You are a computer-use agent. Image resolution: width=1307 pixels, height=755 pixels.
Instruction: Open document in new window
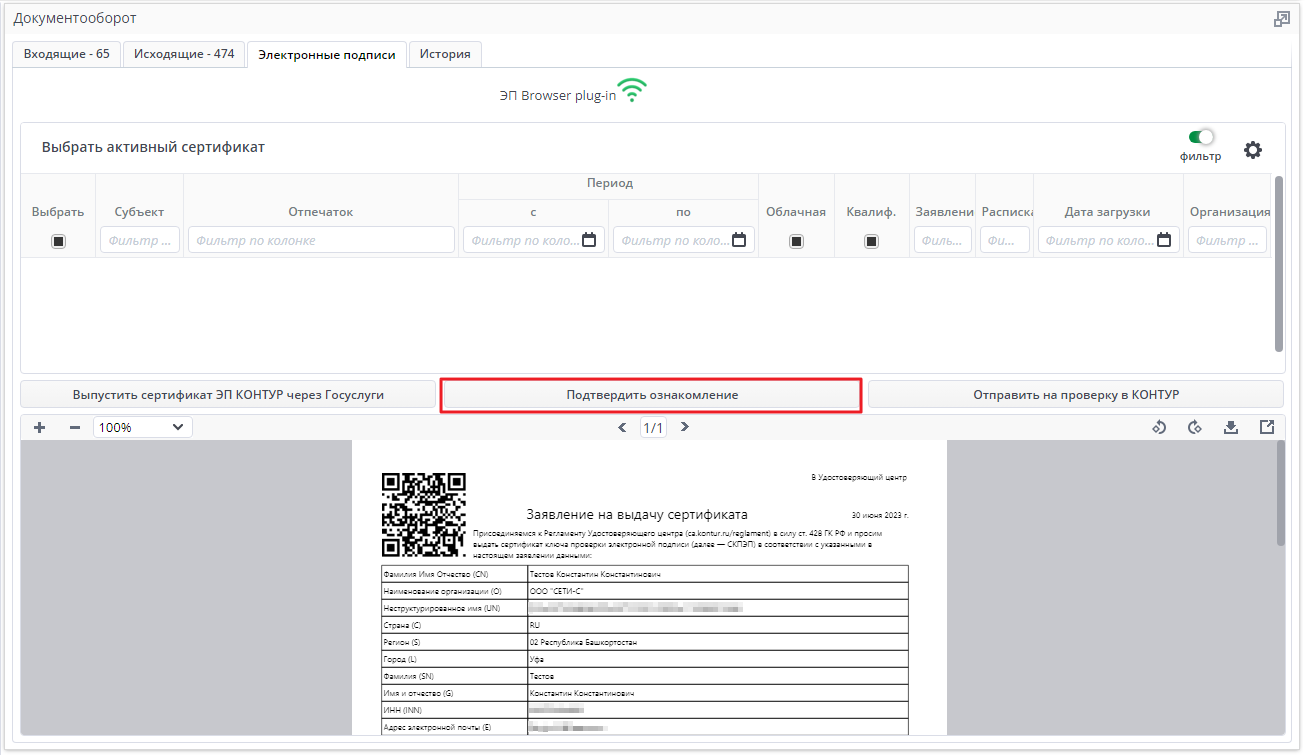1267,427
